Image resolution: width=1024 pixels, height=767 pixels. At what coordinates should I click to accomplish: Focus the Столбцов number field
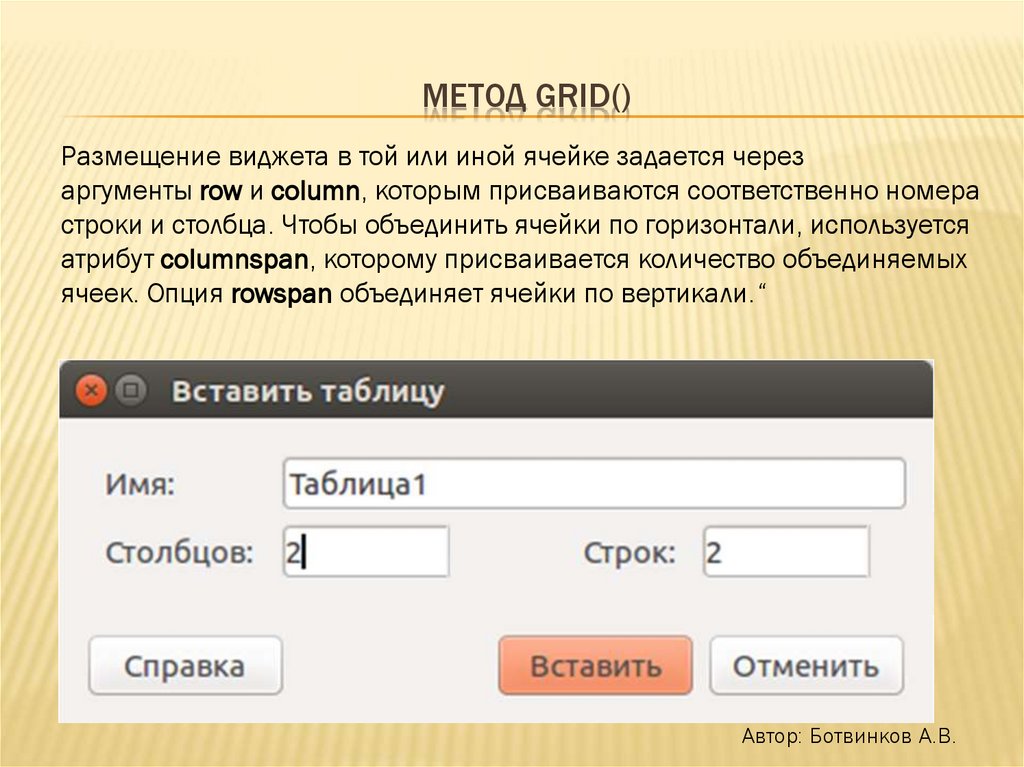366,552
